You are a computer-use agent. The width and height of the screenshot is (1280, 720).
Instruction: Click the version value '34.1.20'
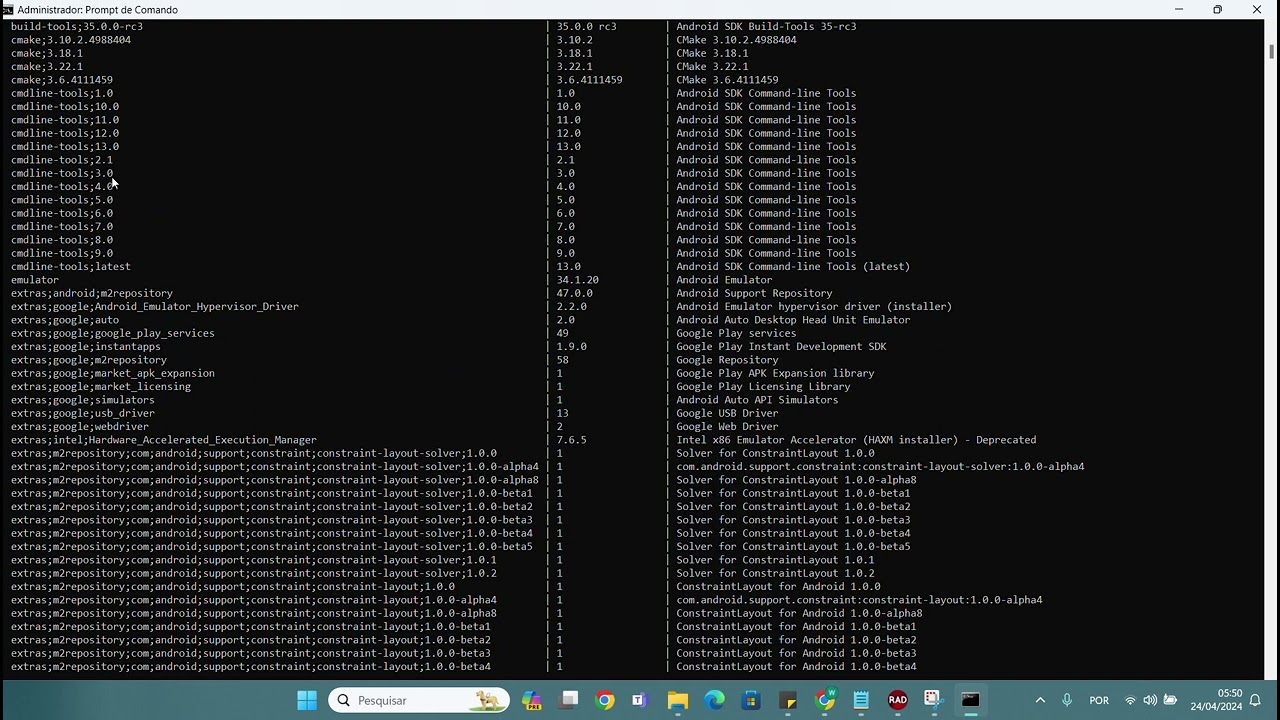click(x=578, y=280)
